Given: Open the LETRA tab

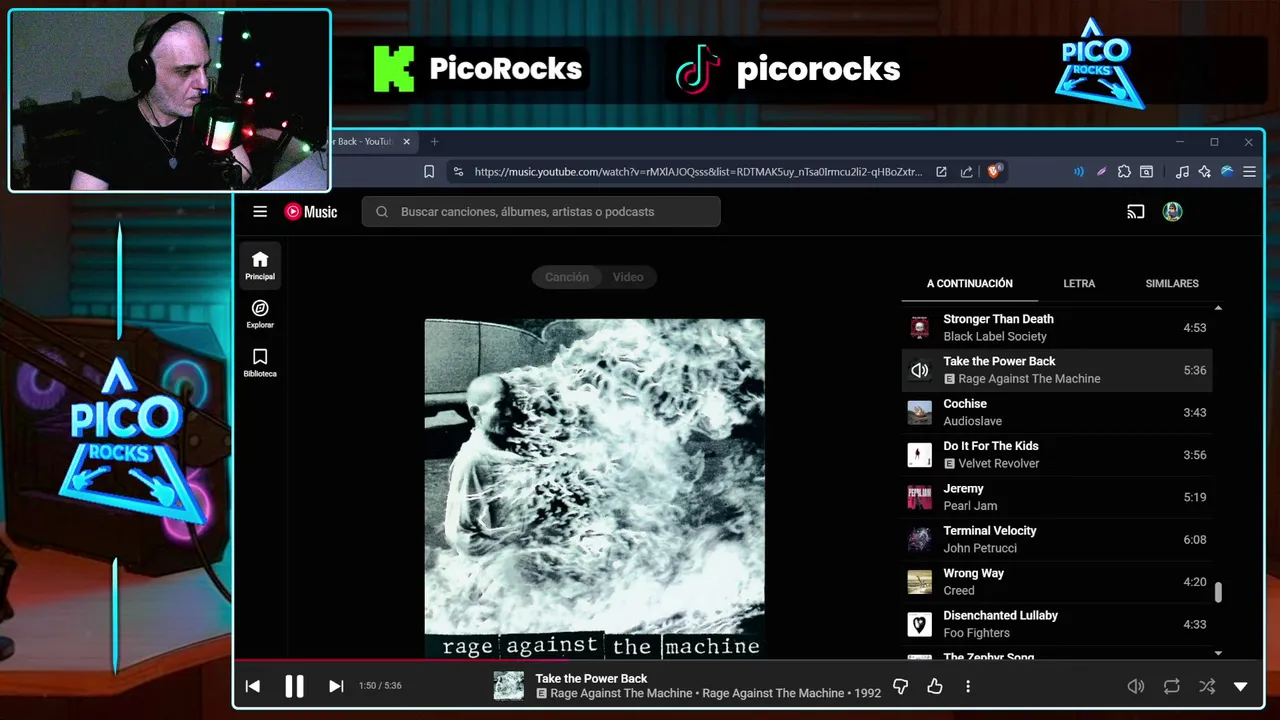Looking at the screenshot, I should point(1079,283).
